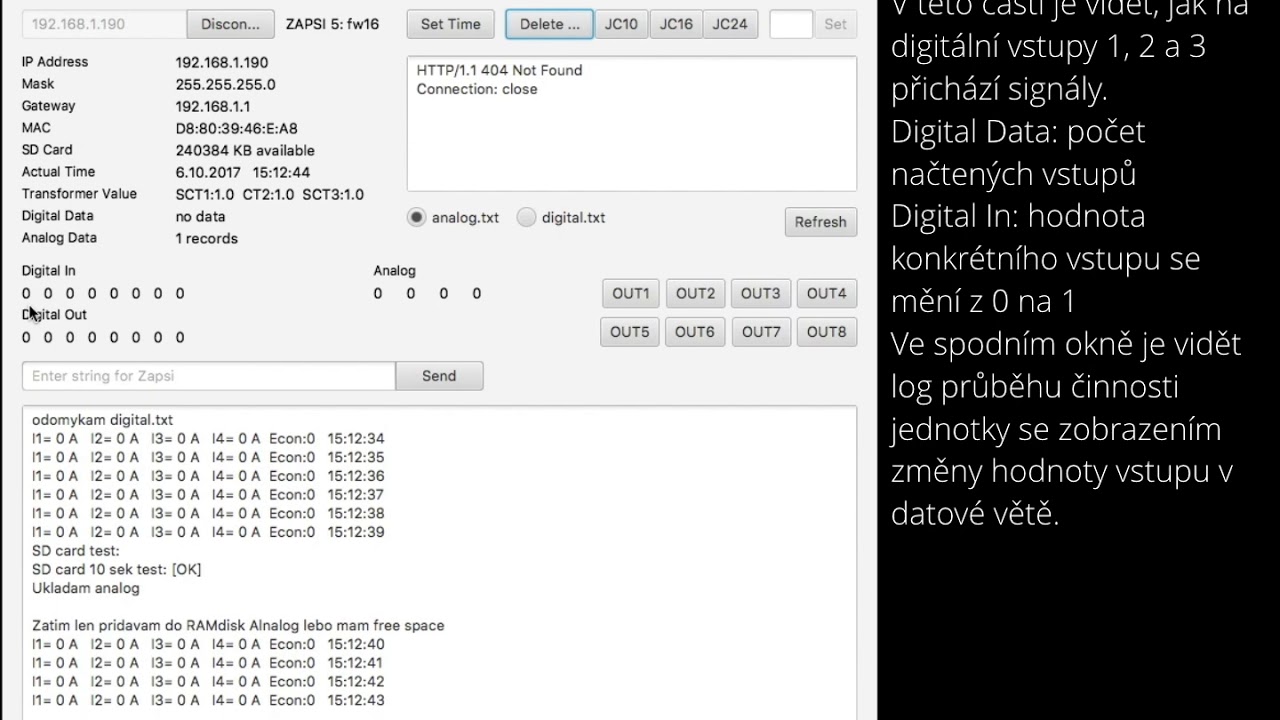The image size is (1280, 720).
Task: Click the 'SD card test:' log line
Action: (x=75, y=550)
